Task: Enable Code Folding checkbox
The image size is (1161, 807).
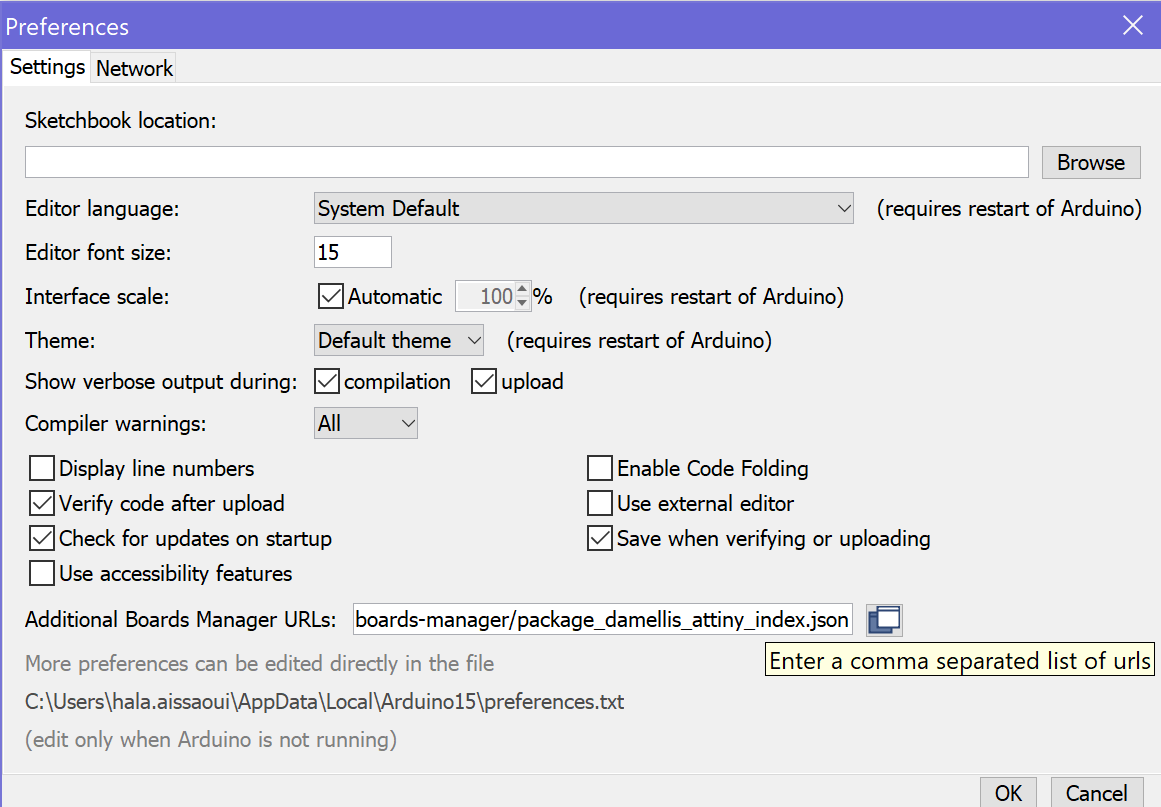Action: pos(600,469)
